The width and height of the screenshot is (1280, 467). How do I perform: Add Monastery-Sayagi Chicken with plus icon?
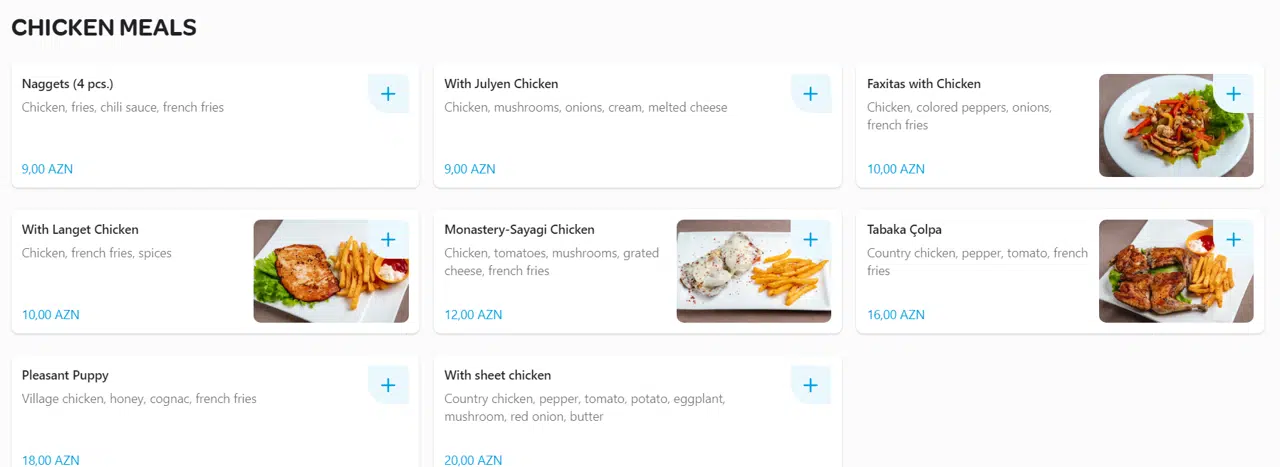(x=811, y=240)
